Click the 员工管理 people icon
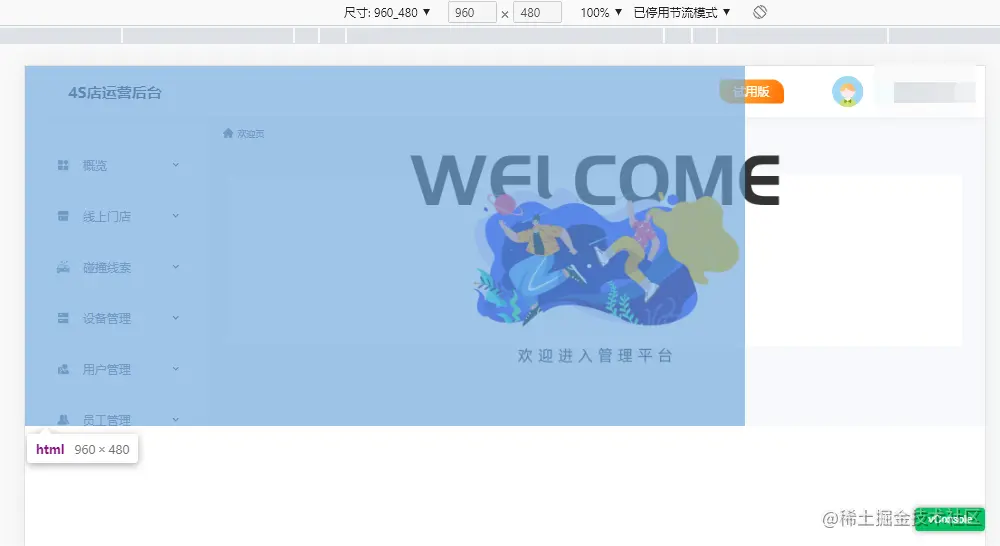The height and width of the screenshot is (546, 1000). [63, 420]
